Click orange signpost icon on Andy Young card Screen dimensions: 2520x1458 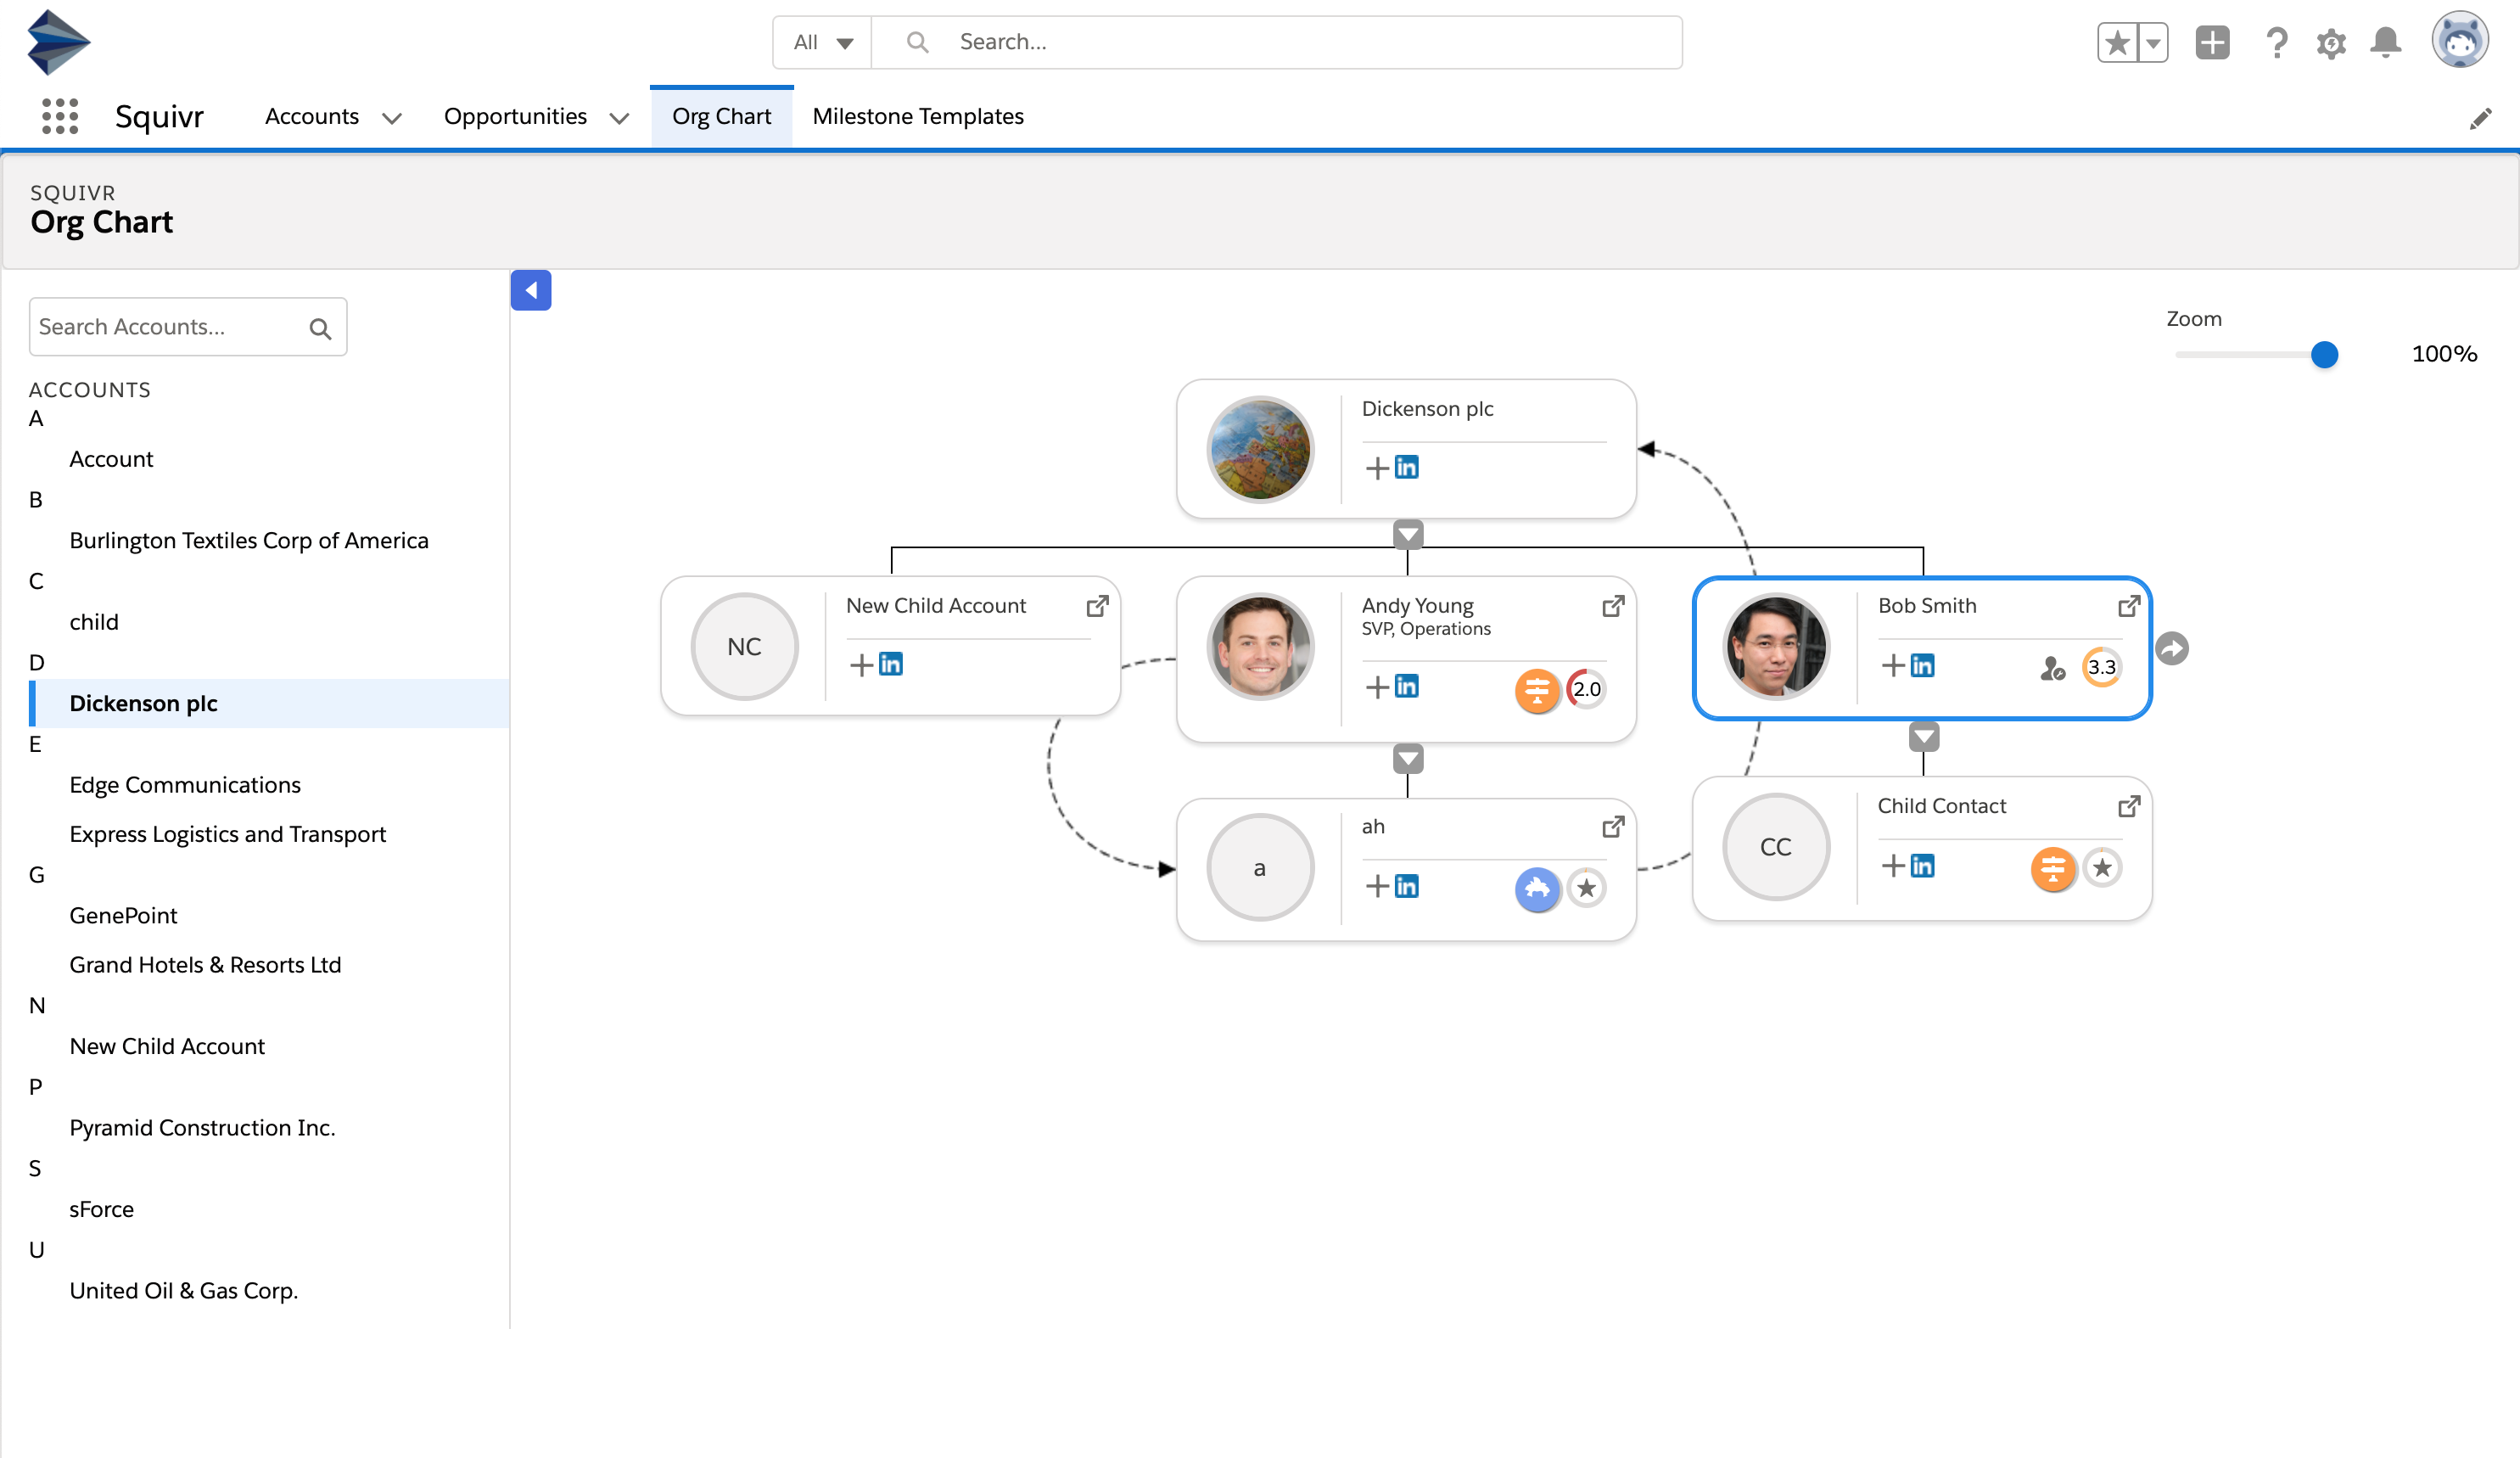click(1537, 690)
